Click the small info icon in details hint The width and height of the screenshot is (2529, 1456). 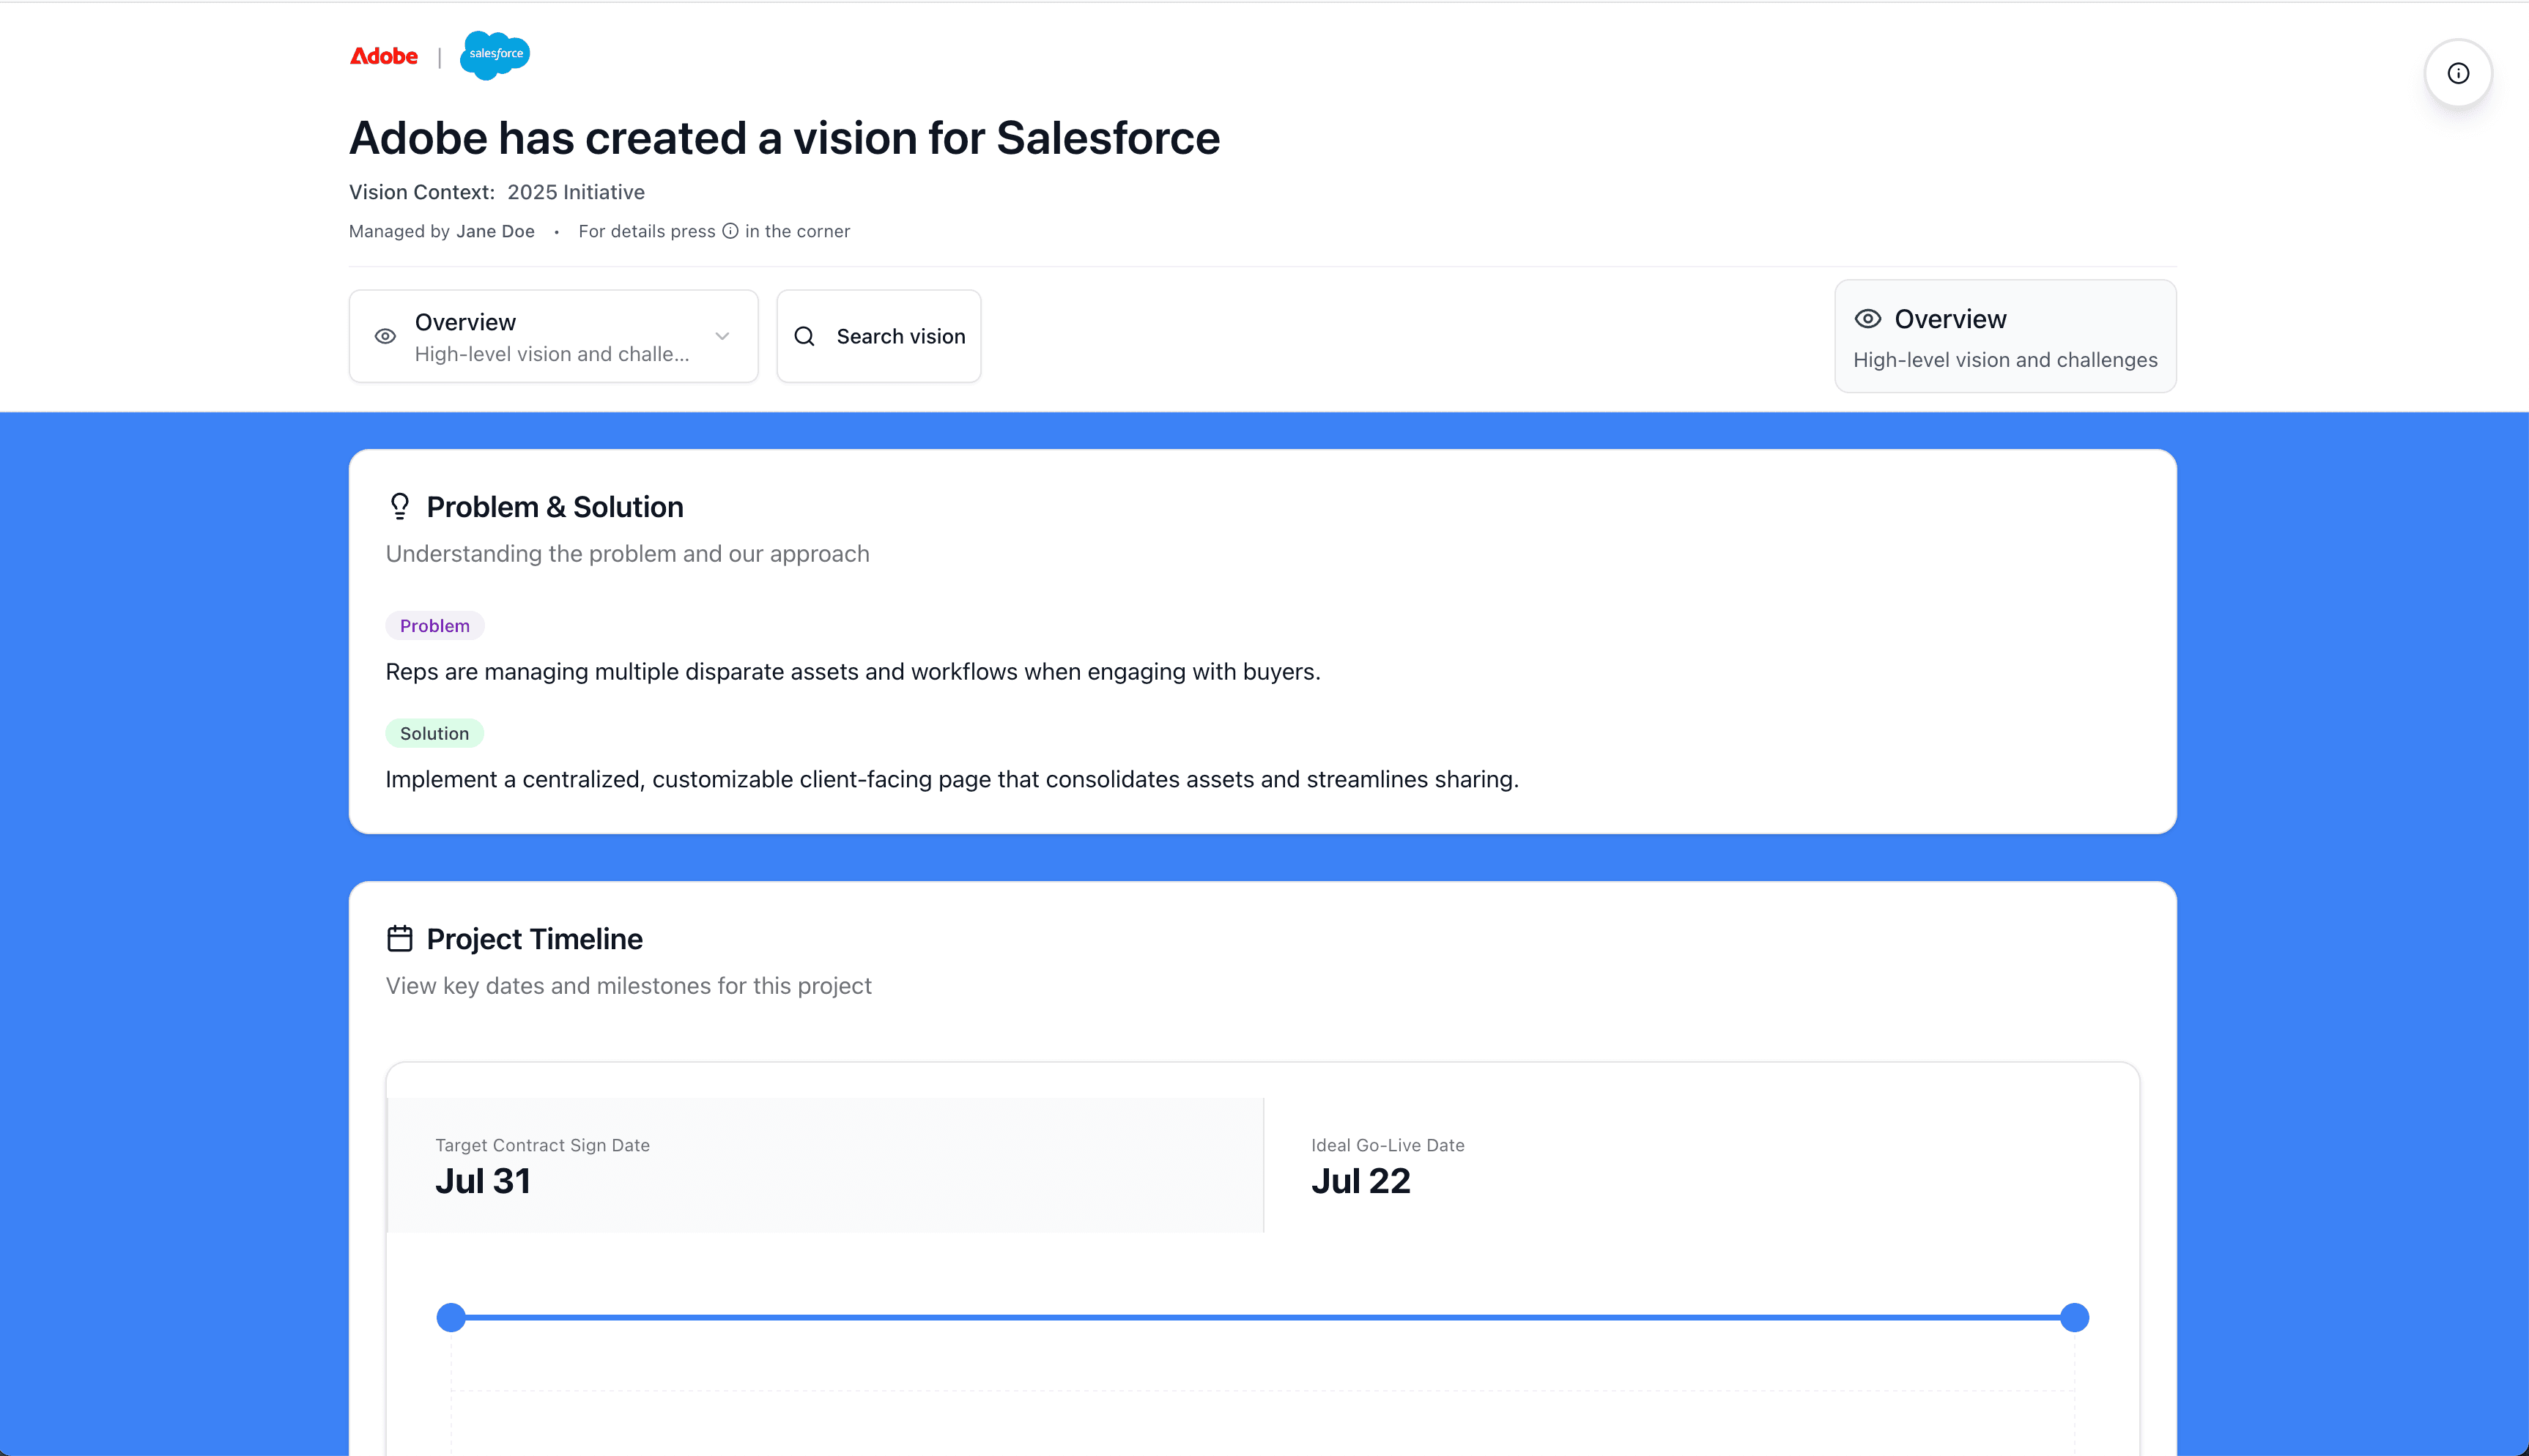tap(730, 231)
